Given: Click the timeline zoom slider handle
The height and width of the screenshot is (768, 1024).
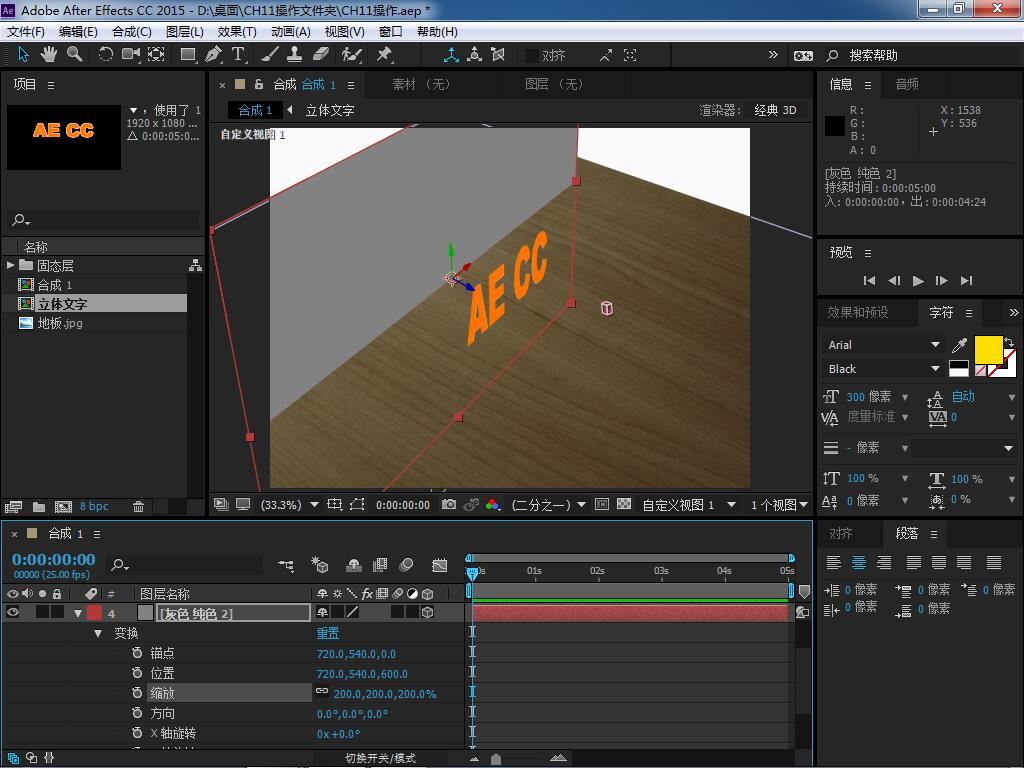Looking at the screenshot, I should pyautogui.click(x=496, y=759).
